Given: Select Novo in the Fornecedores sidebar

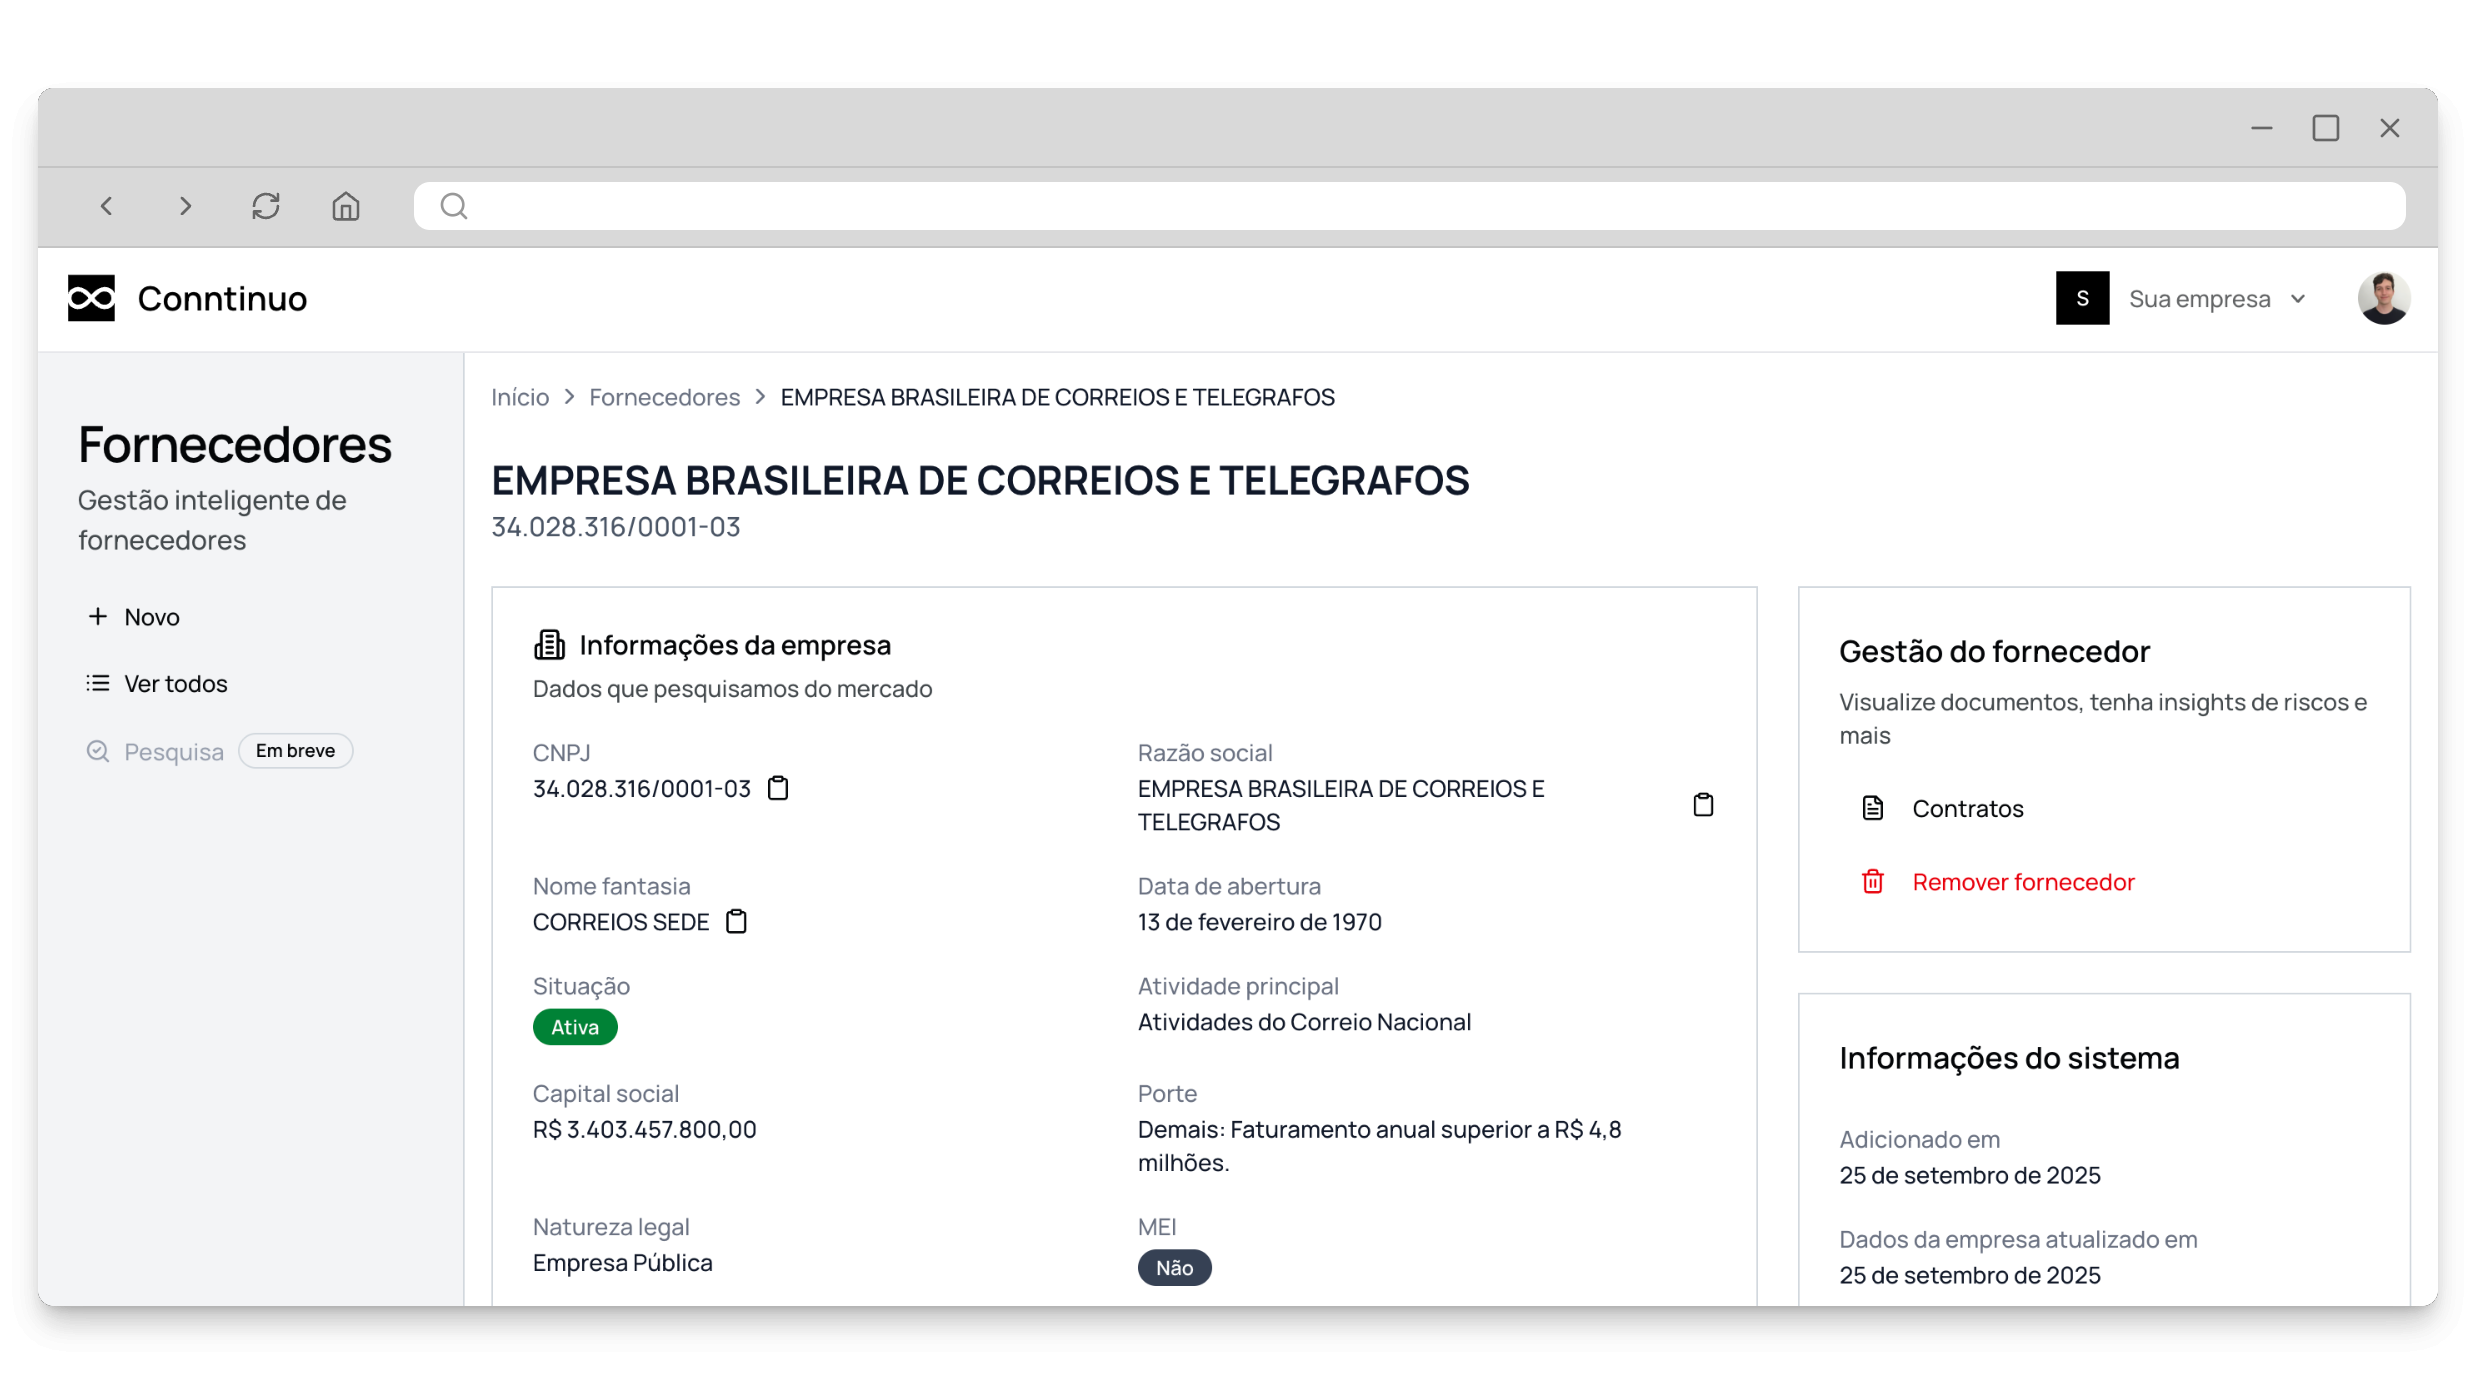Looking at the screenshot, I should click(151, 617).
